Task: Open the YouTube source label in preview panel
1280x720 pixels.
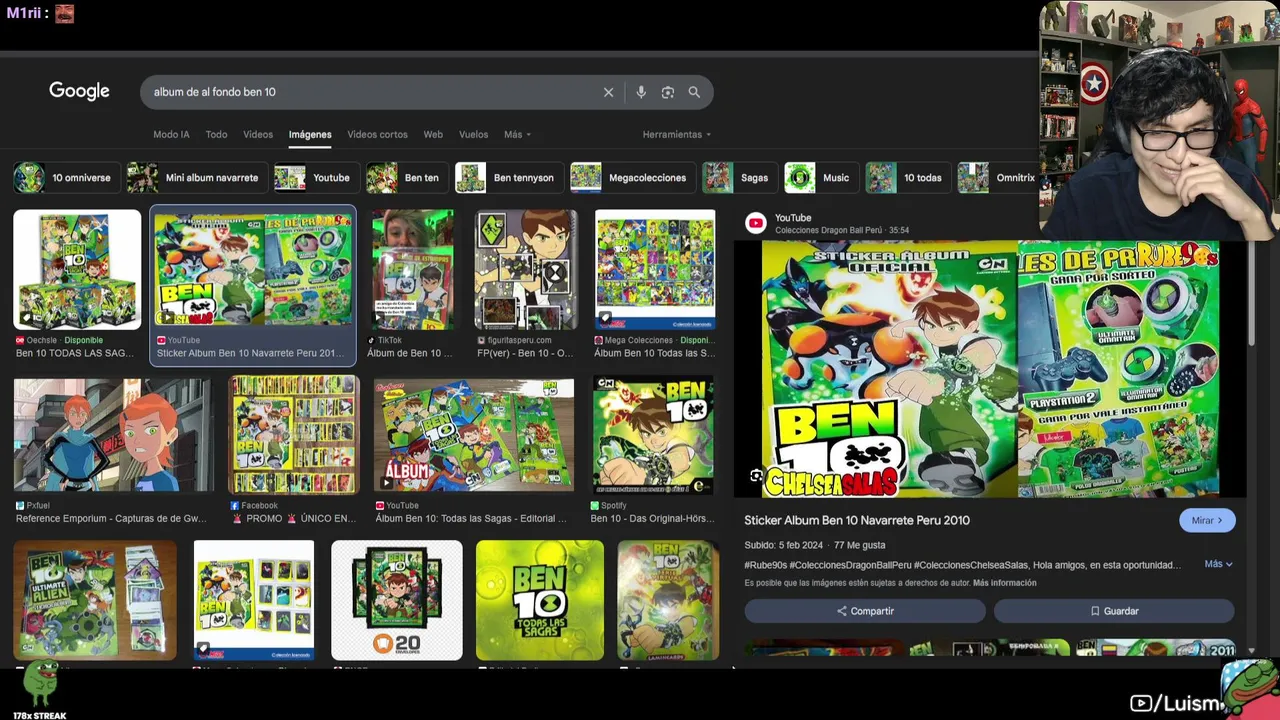Action: 793,218
